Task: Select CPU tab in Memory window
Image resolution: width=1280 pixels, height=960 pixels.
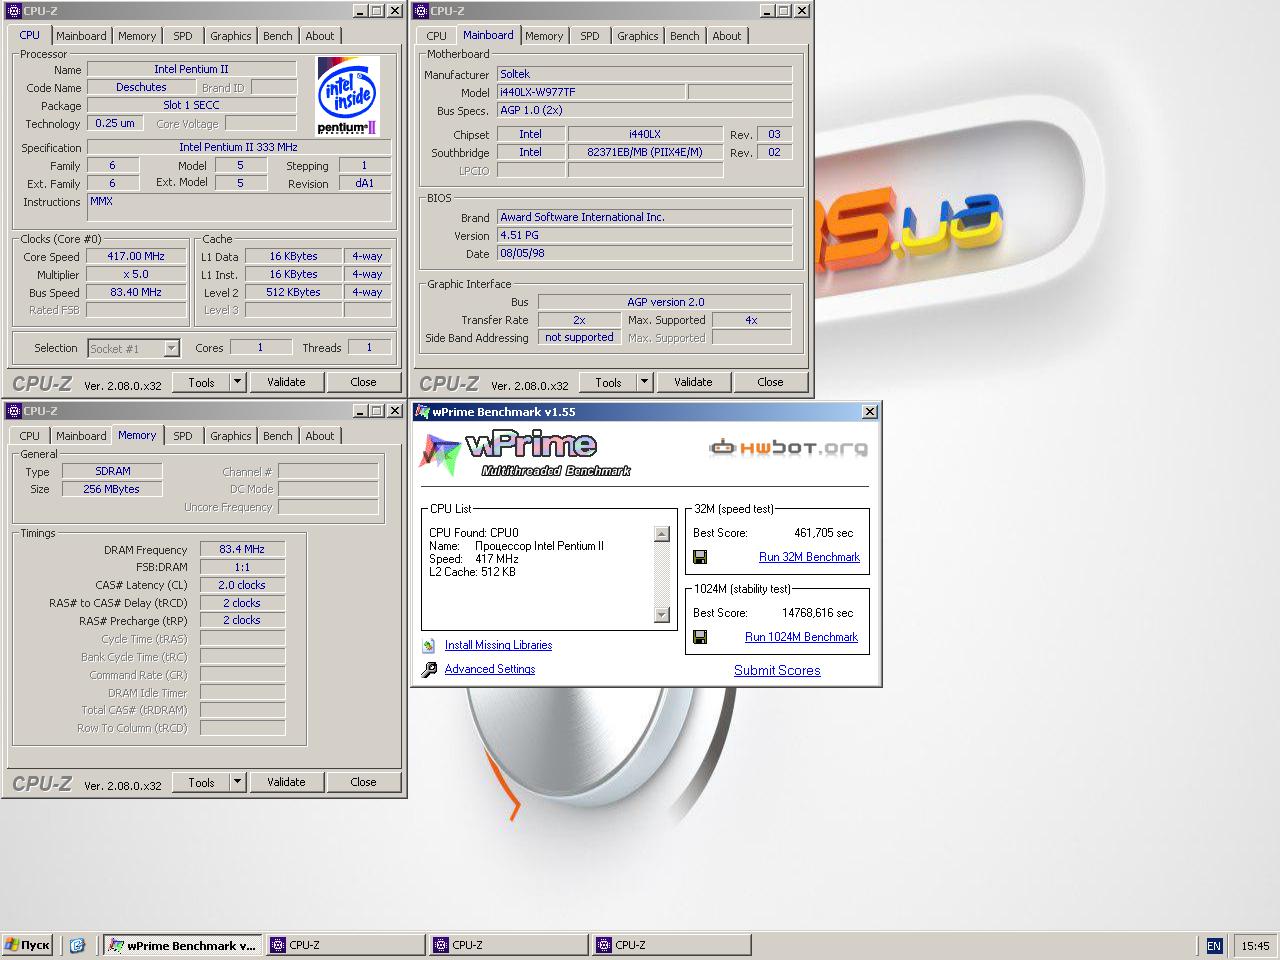Action: [x=30, y=436]
